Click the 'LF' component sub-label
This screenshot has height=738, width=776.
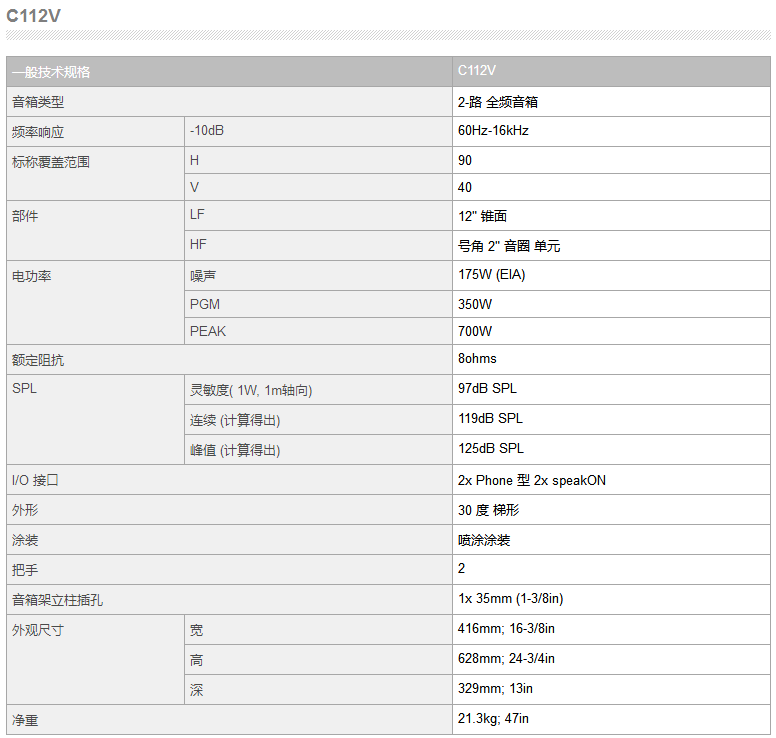click(x=197, y=214)
